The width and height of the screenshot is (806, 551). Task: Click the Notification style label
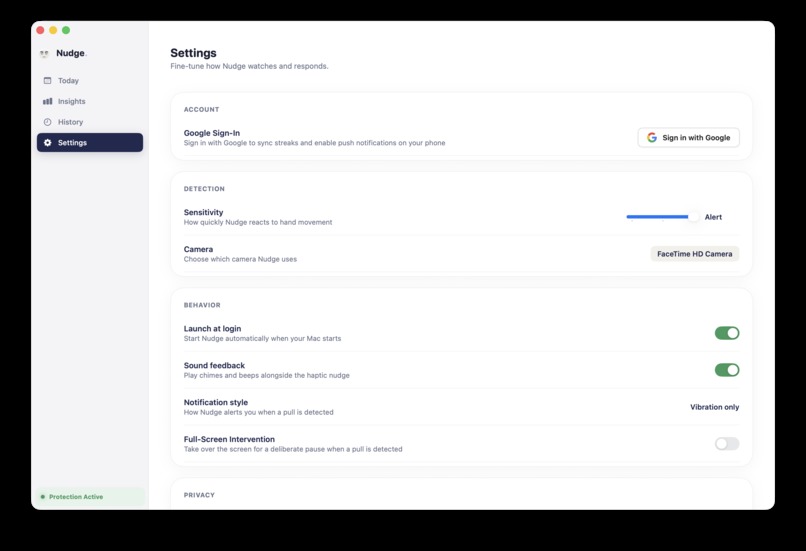click(x=216, y=402)
